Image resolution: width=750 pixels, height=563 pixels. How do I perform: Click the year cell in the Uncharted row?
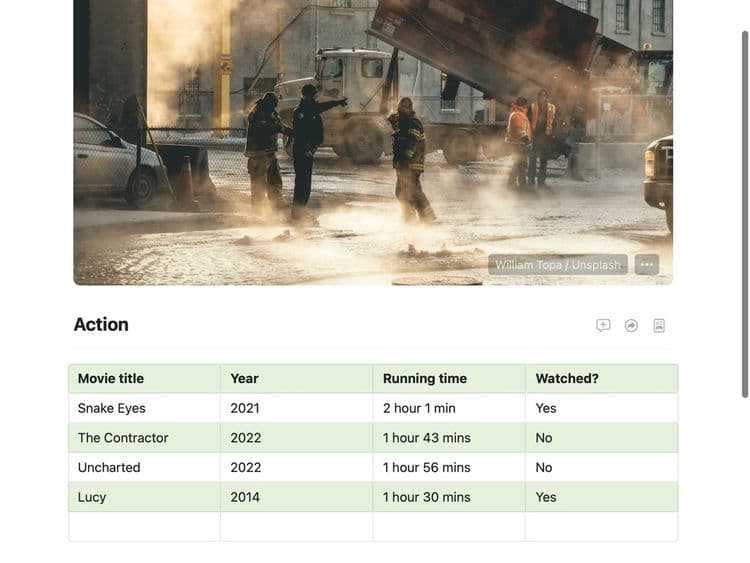[x=297, y=467]
